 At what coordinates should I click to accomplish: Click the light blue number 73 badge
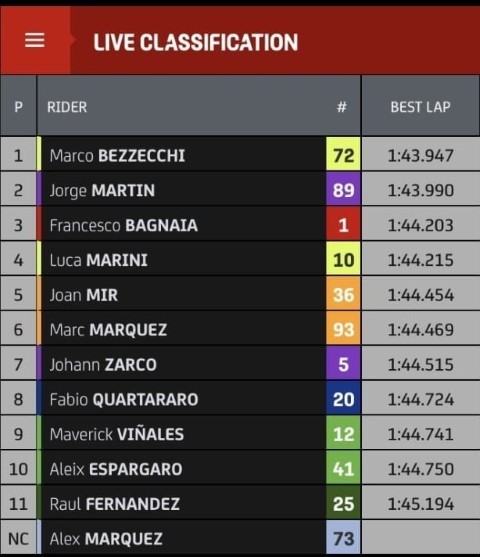(343, 537)
